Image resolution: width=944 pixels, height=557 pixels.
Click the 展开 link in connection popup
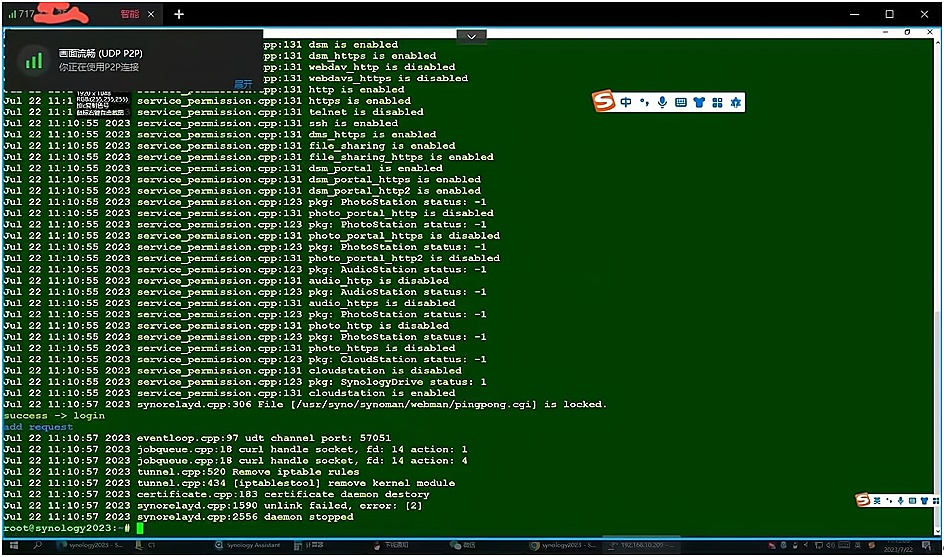point(243,84)
